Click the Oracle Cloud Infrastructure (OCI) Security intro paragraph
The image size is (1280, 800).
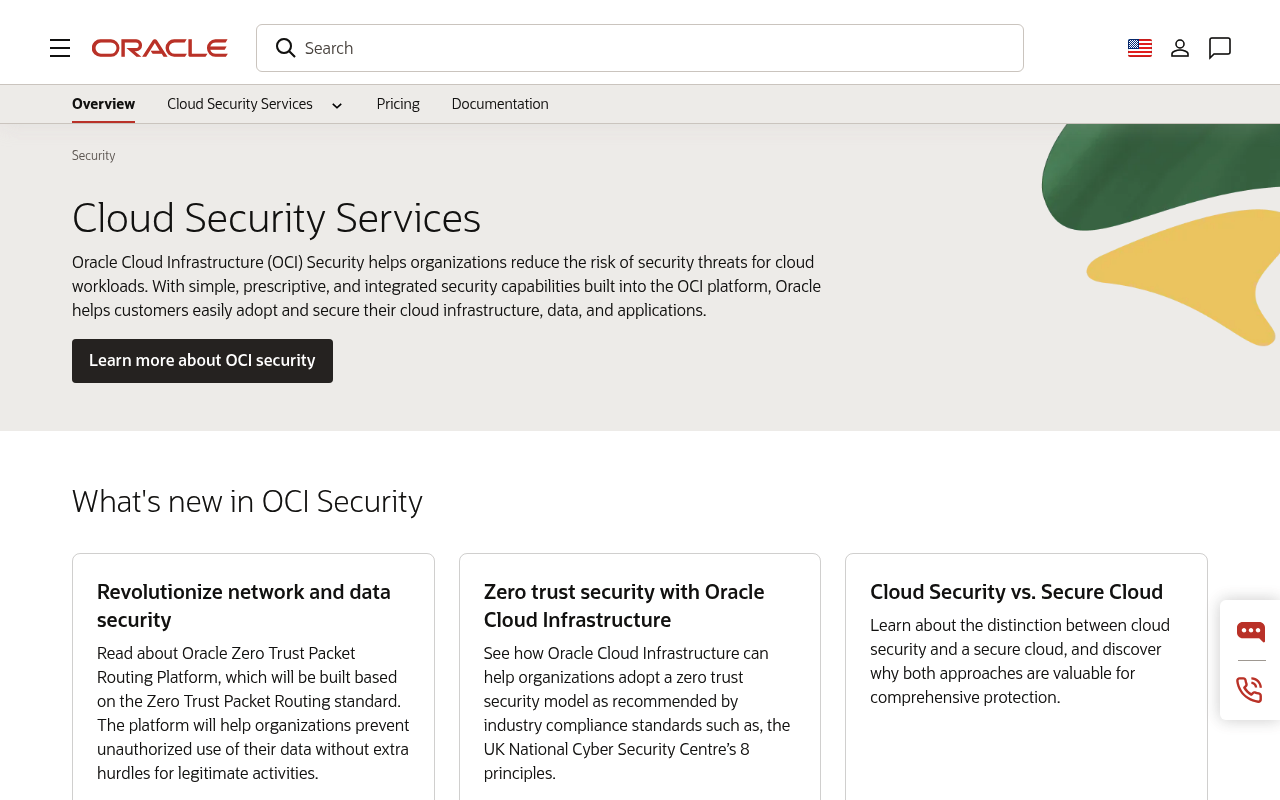(447, 286)
